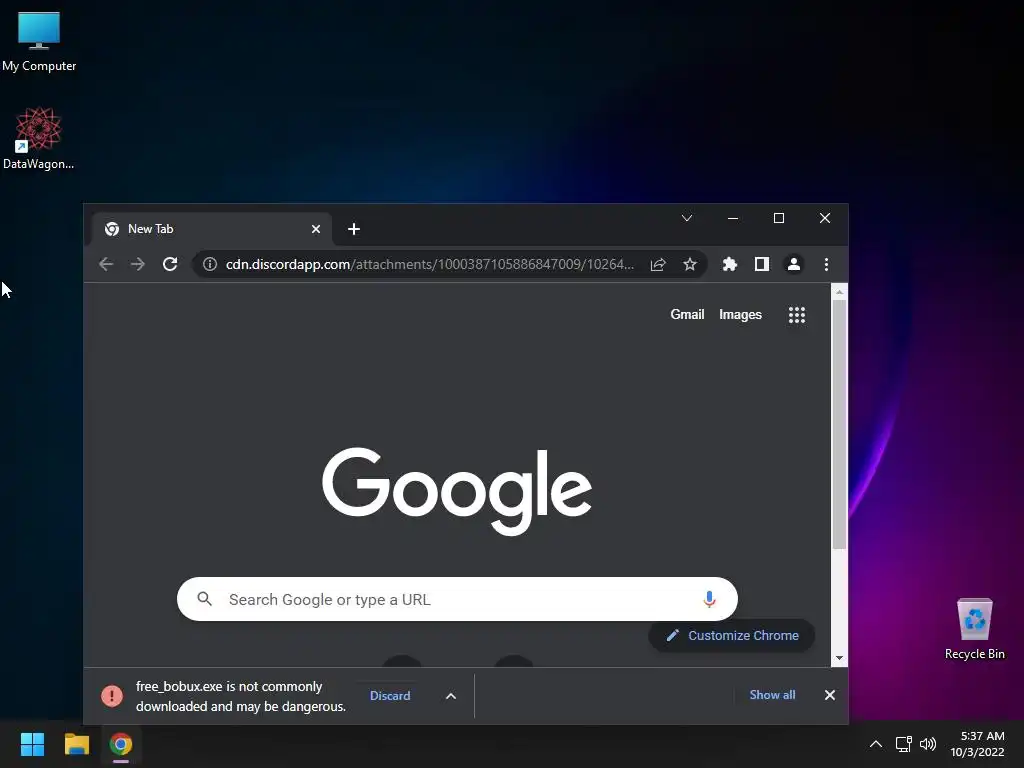
Task: Maximize the Chrome window
Action: click(x=778, y=218)
